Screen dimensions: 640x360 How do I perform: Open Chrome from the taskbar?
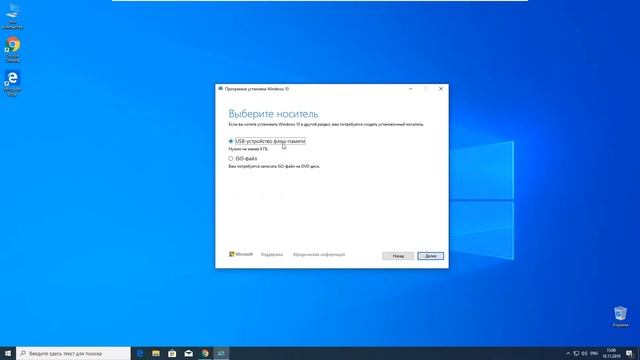205,353
